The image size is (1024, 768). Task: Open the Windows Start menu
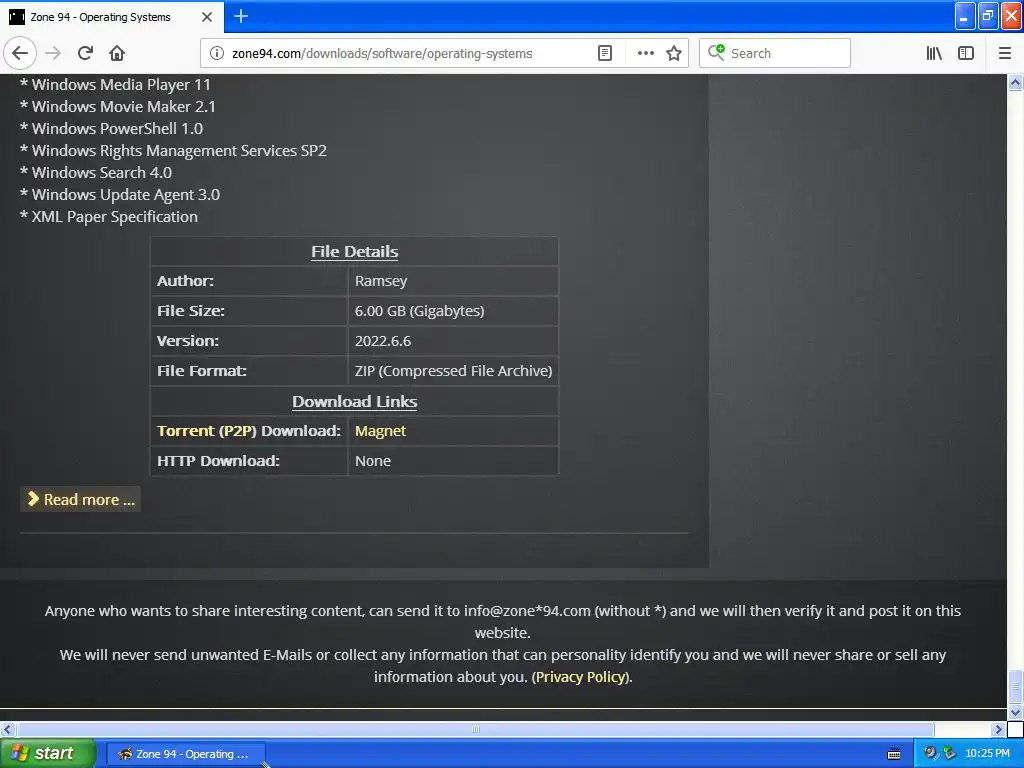[47, 754]
